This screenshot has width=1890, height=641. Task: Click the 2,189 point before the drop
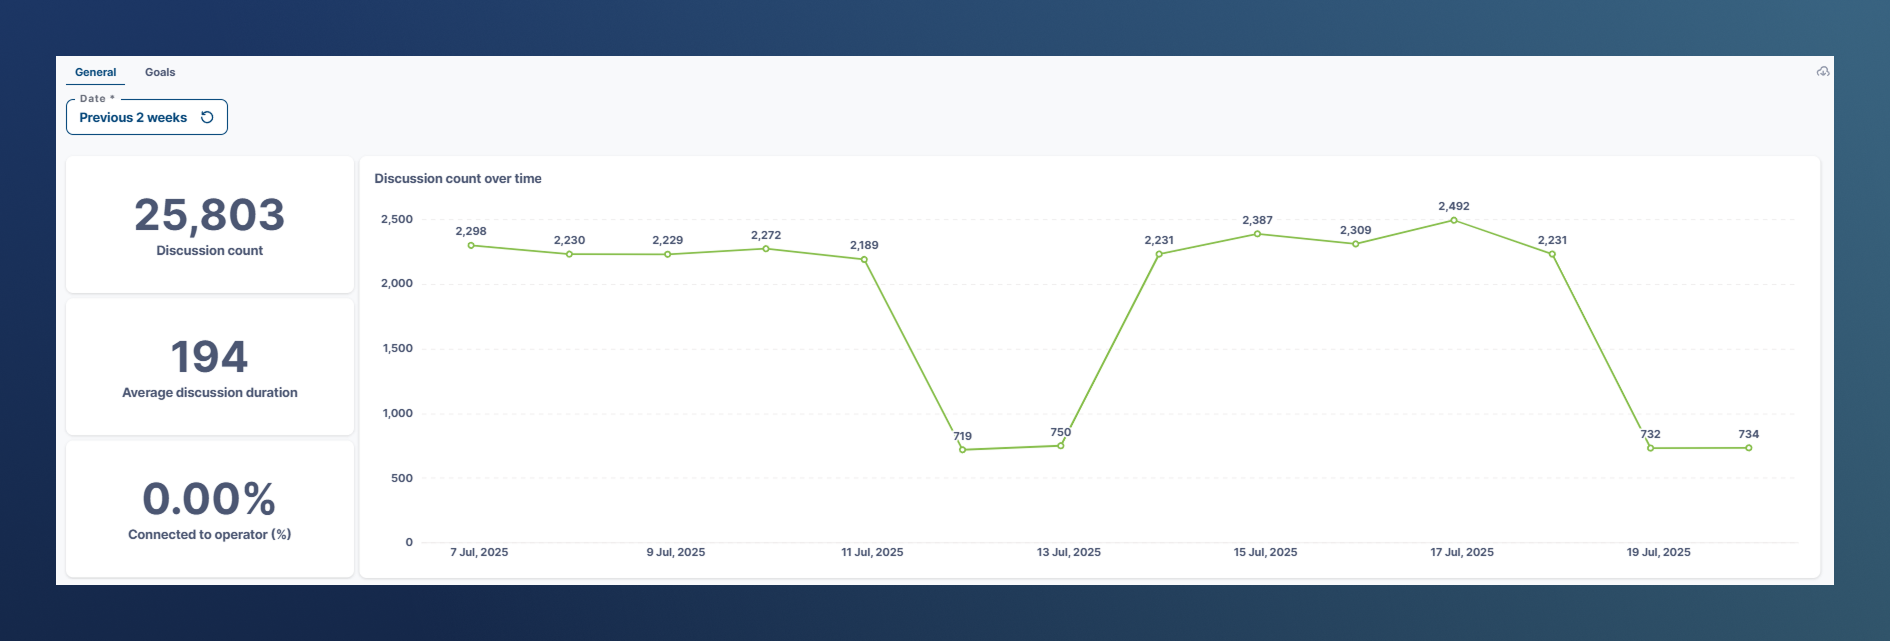864,259
